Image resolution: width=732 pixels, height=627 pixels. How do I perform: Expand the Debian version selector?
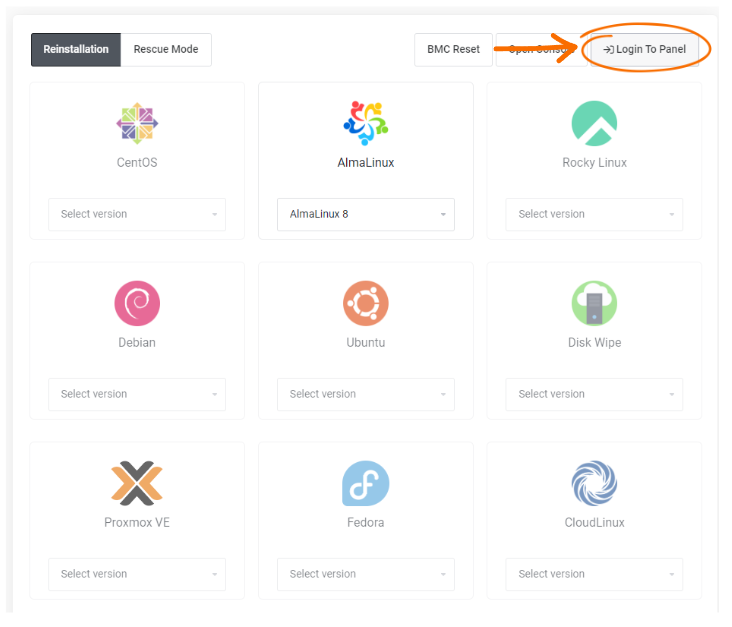click(x=137, y=395)
